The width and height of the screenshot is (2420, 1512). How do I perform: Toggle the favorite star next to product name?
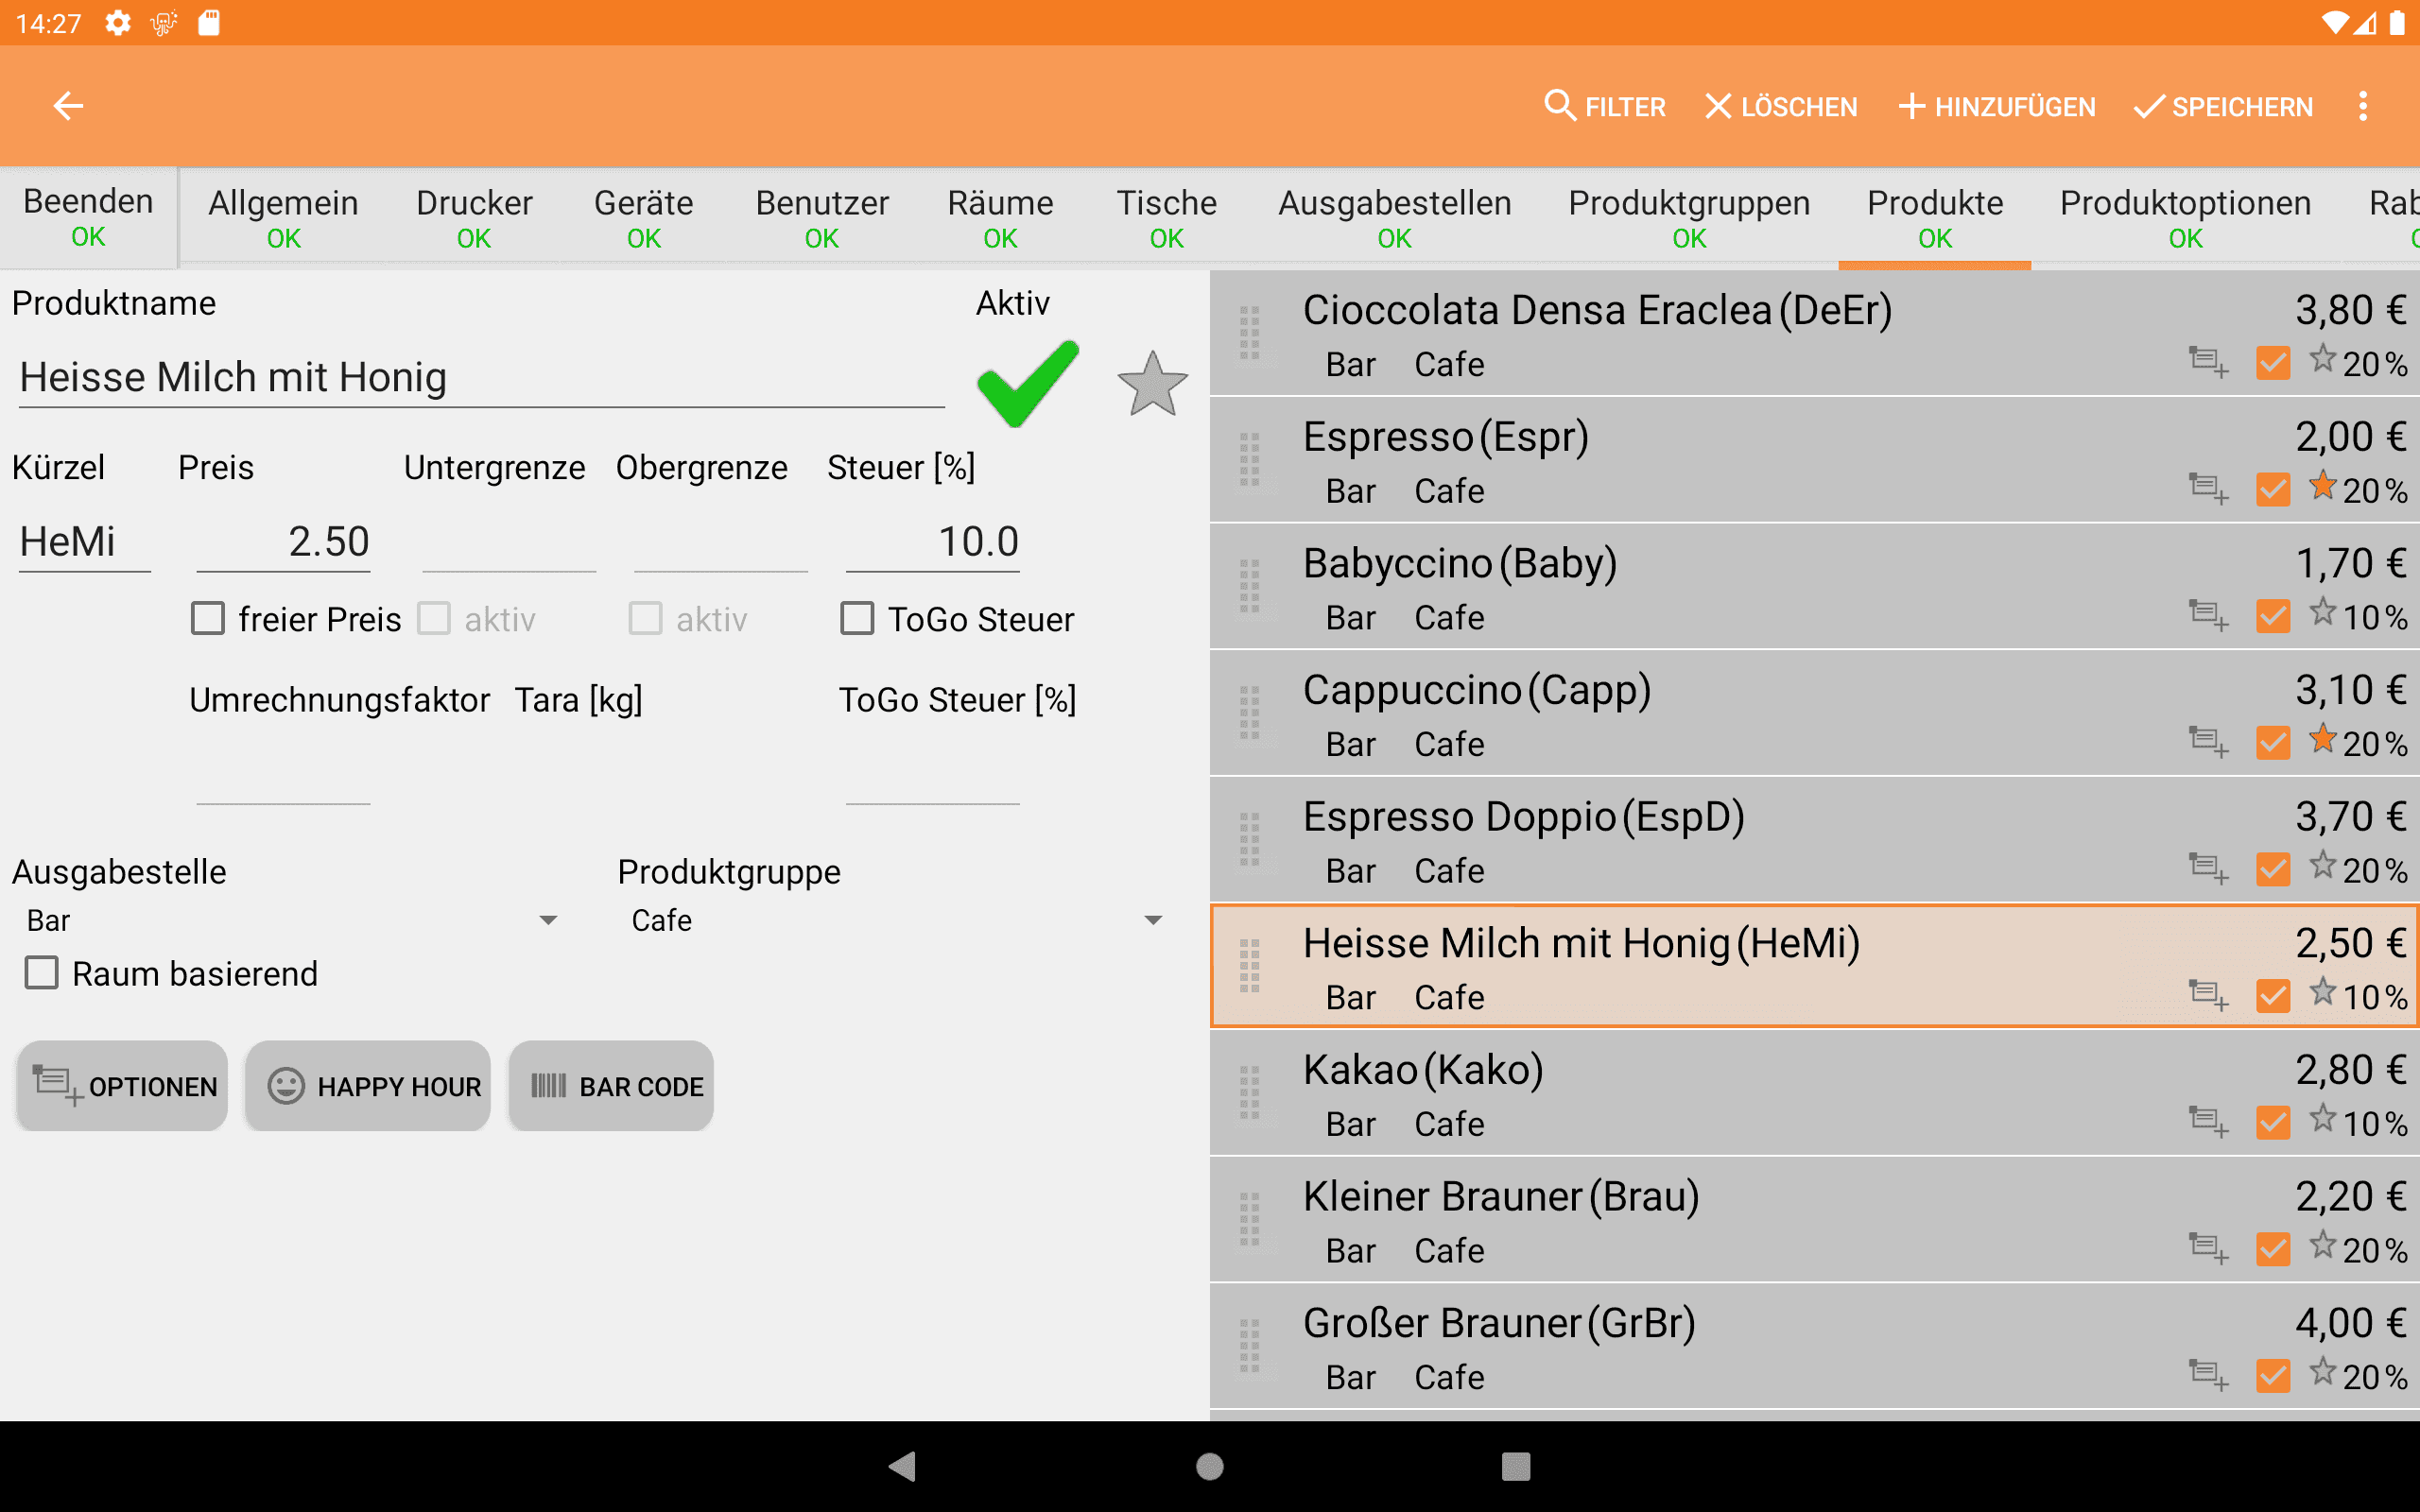point(1152,384)
